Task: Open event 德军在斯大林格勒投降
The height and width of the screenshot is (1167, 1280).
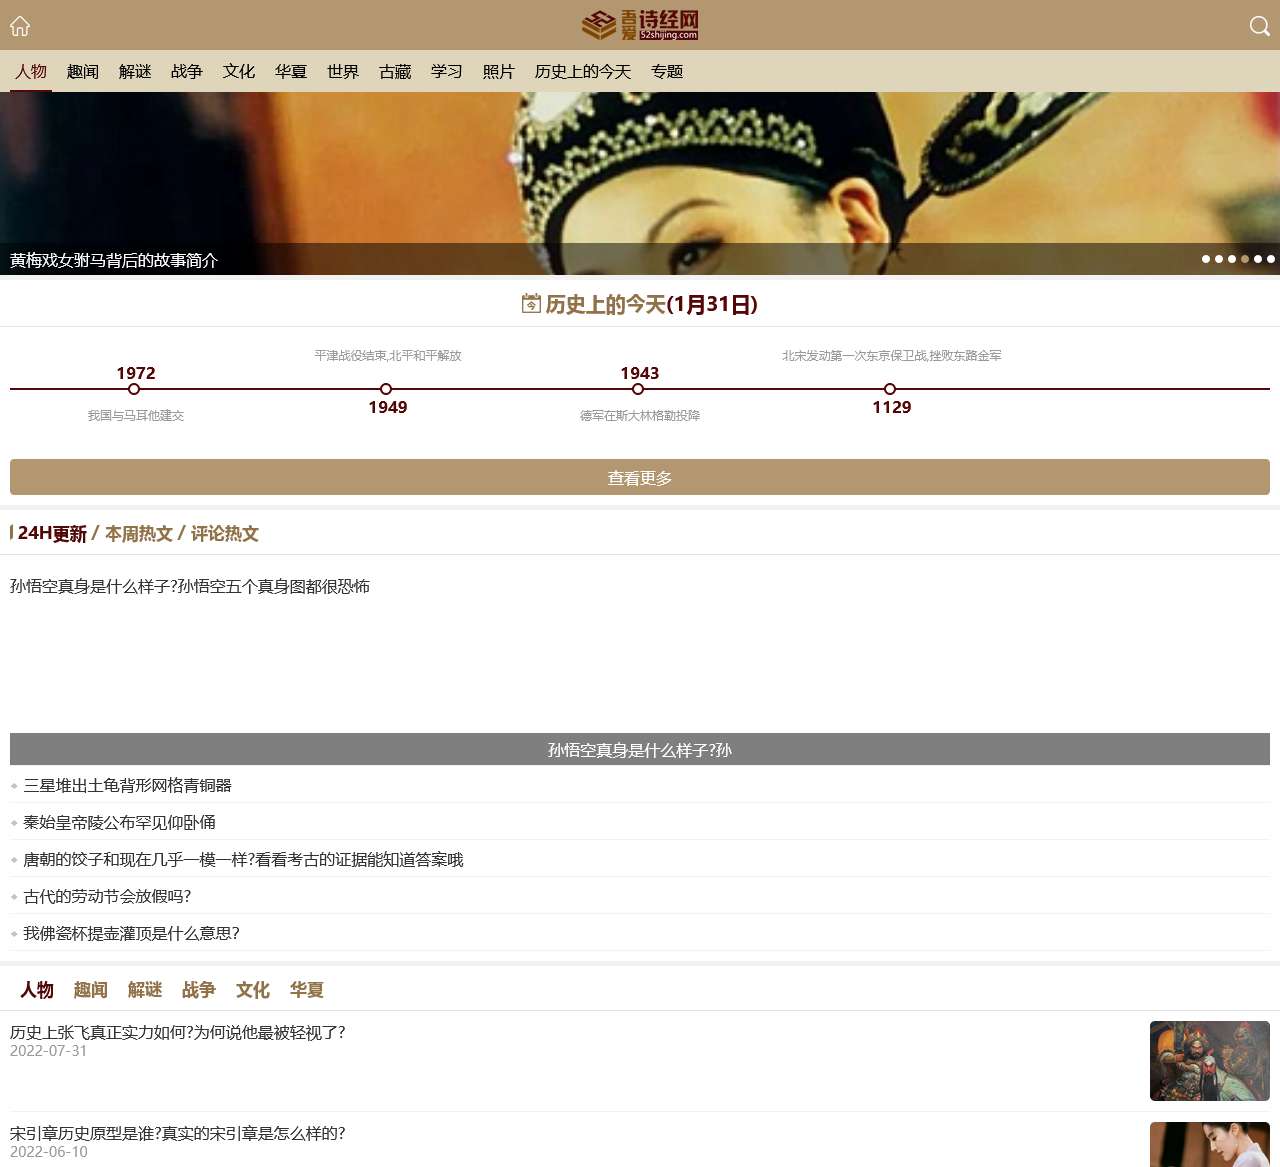Action: point(640,415)
